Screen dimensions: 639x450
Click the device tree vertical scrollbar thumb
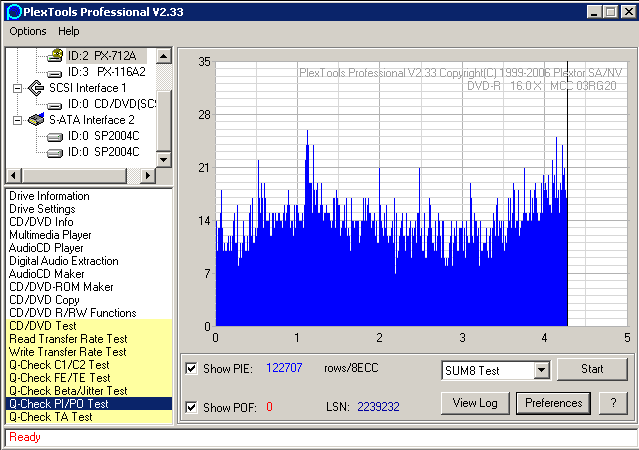click(164, 121)
